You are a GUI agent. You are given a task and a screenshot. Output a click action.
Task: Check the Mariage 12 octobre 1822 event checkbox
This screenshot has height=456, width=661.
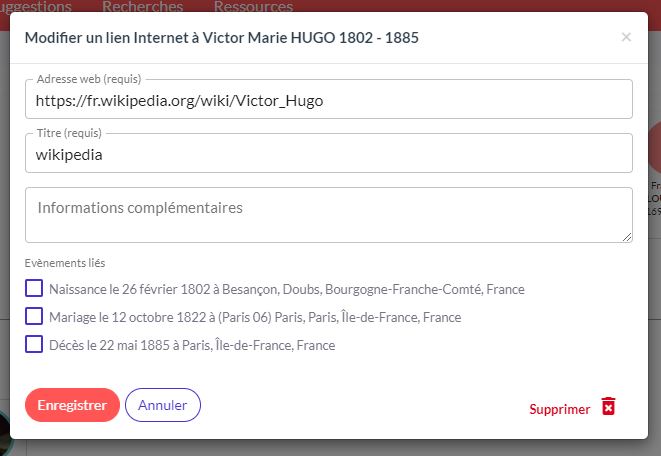click(x=34, y=316)
